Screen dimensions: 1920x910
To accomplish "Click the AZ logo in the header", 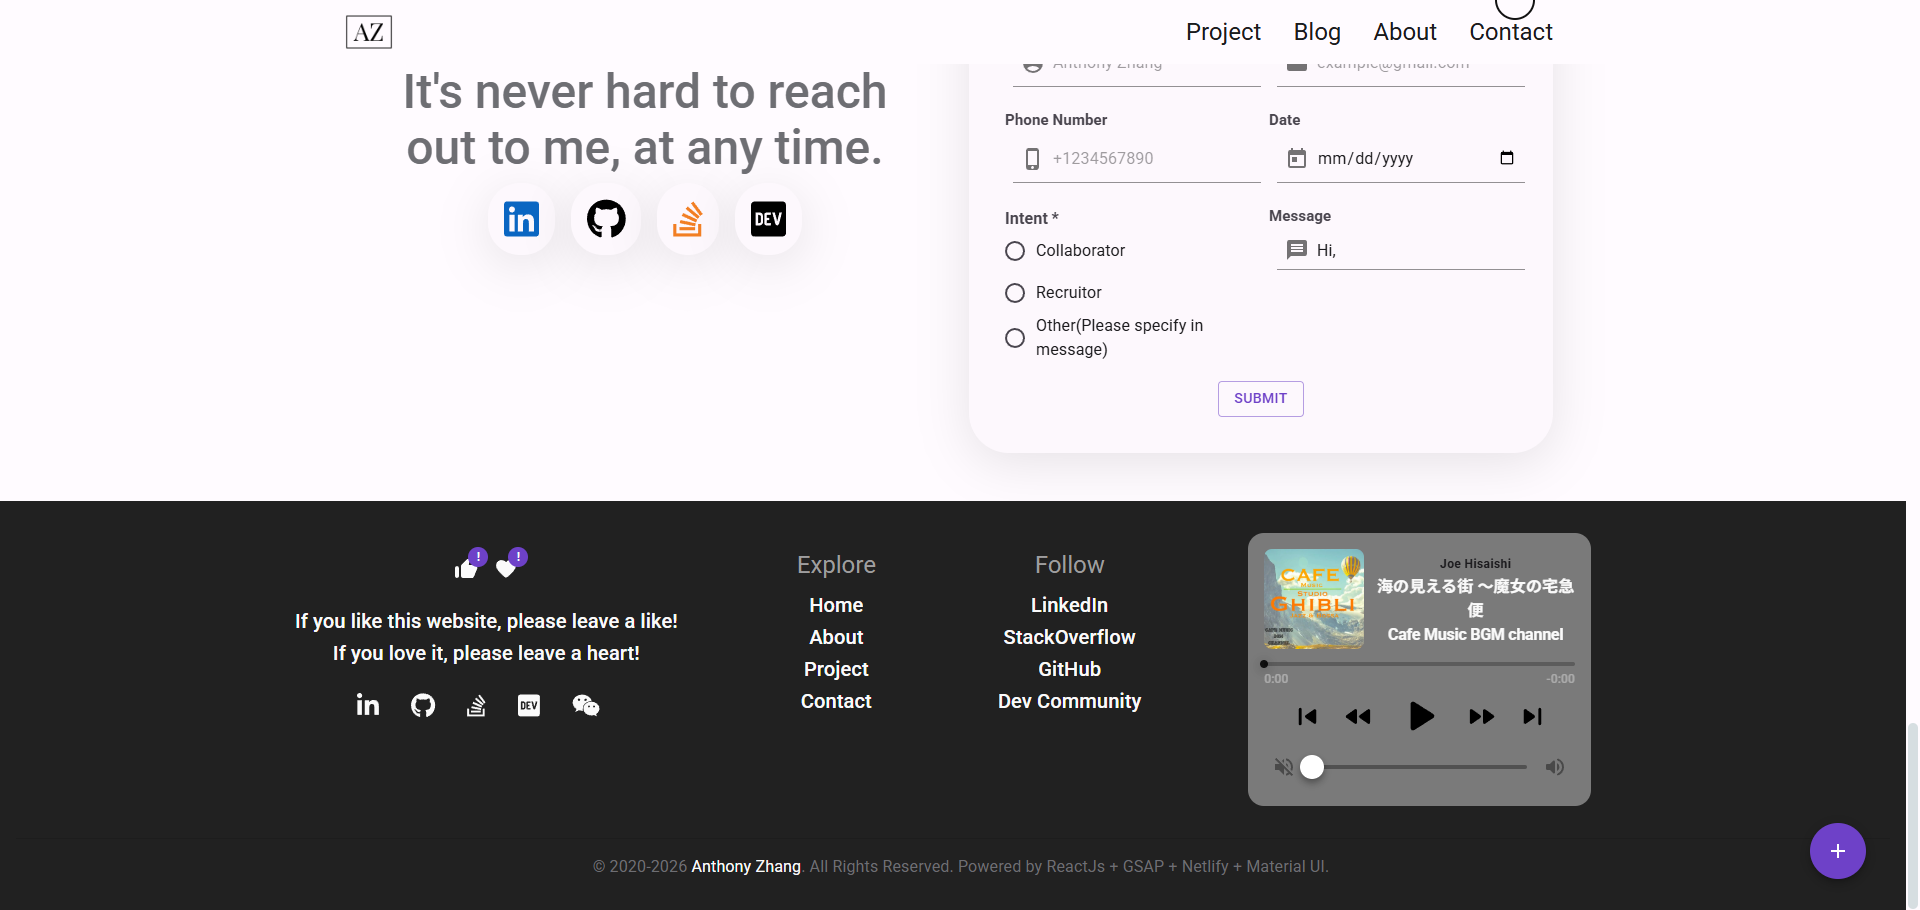I will (x=369, y=32).
